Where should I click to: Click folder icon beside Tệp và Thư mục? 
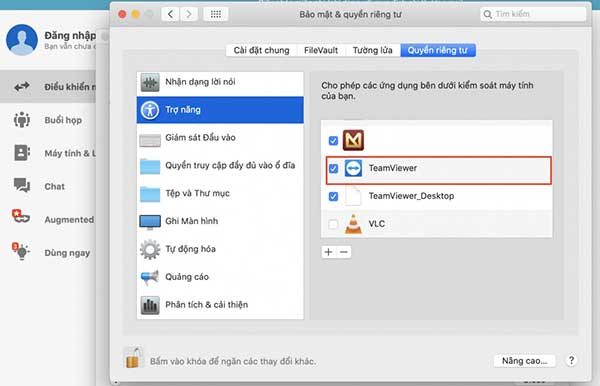click(x=150, y=194)
